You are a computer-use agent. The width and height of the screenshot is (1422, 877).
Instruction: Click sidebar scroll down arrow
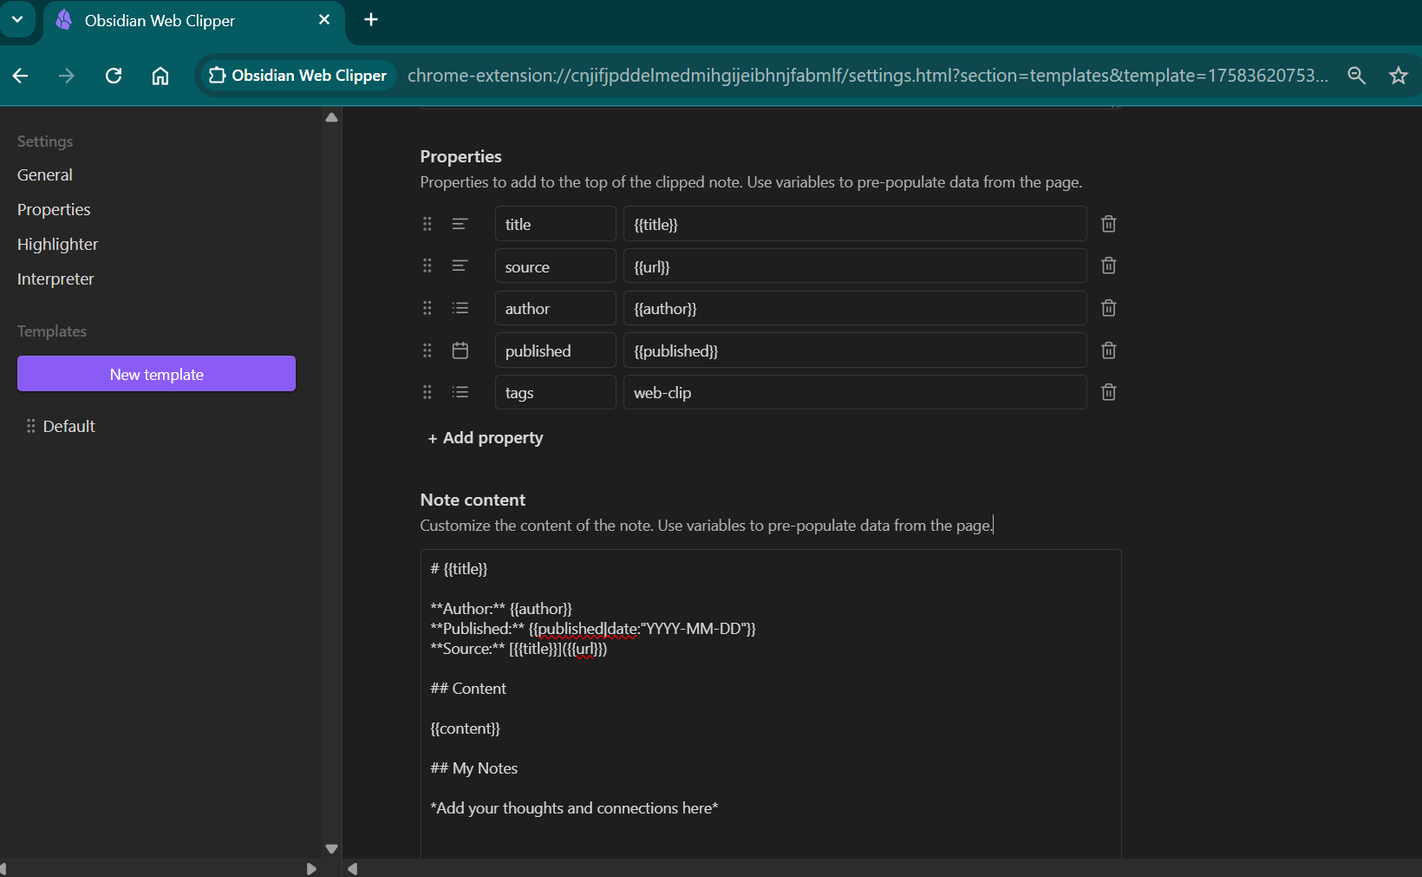click(x=331, y=849)
